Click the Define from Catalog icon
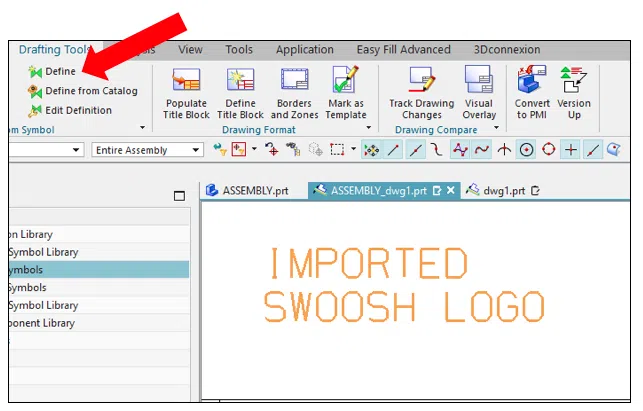Viewport: 643px width, 411px height. 35,91
